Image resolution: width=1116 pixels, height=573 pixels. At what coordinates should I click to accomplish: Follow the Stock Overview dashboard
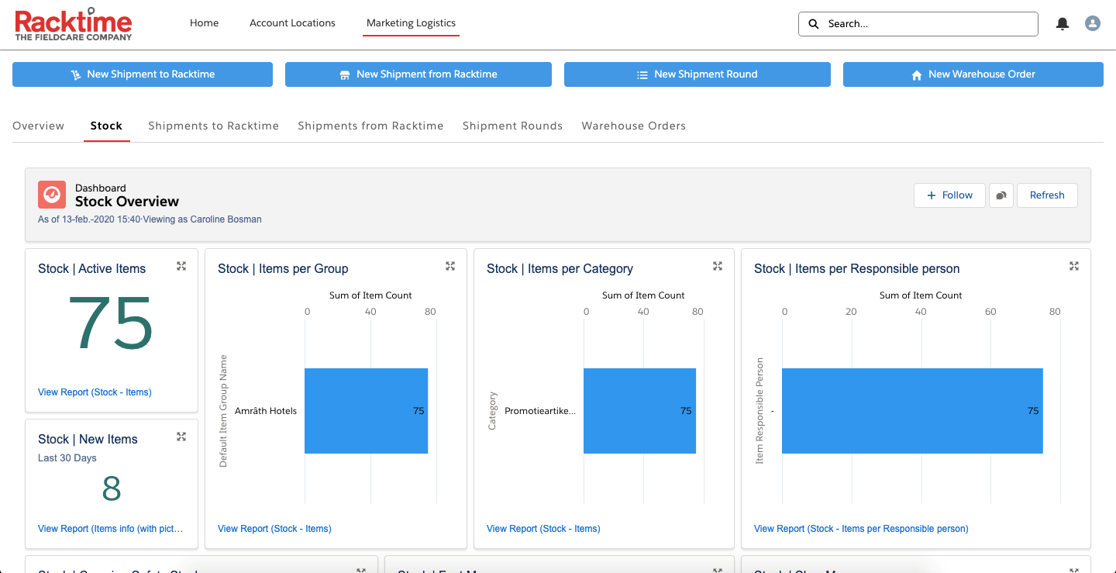(x=949, y=195)
